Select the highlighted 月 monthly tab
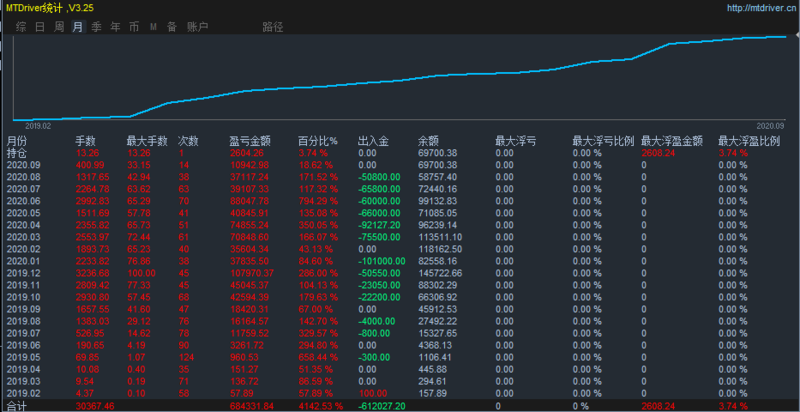800x412 pixels. 78,27
